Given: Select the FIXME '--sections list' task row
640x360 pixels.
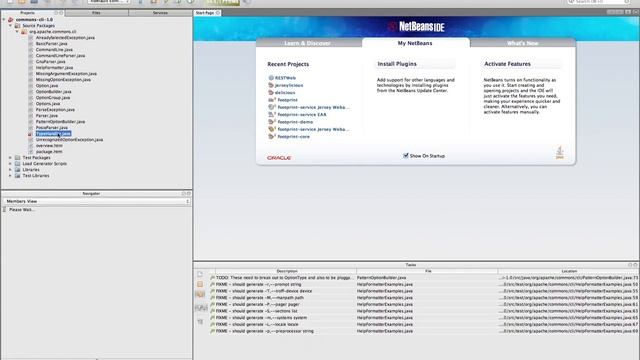Looking at the screenshot, I should [x=424, y=311].
